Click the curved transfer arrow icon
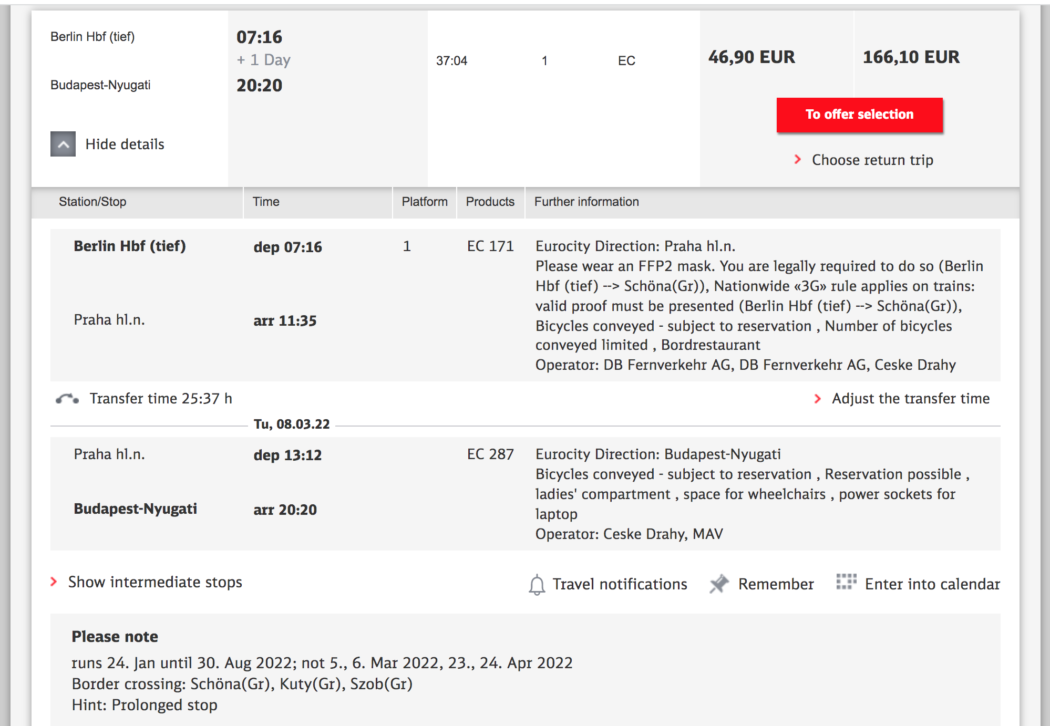 pos(66,397)
